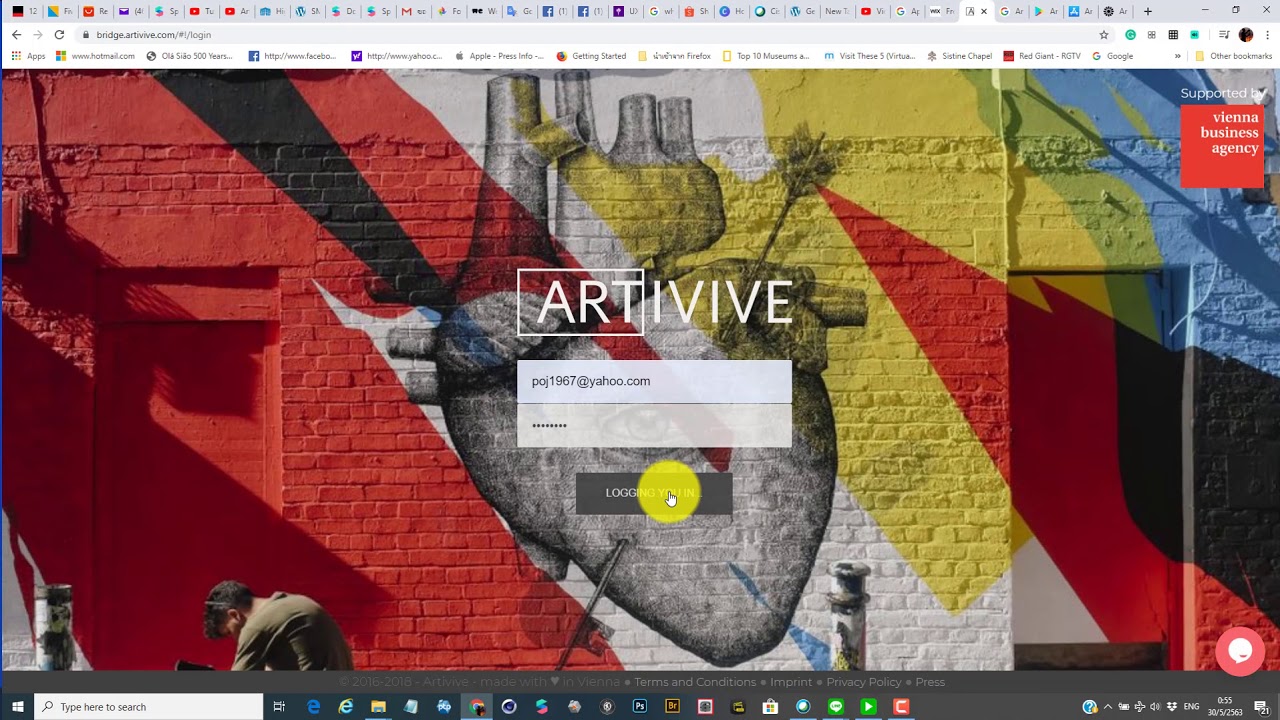Reload the current page
This screenshot has width=1280, height=720.
coord(60,34)
